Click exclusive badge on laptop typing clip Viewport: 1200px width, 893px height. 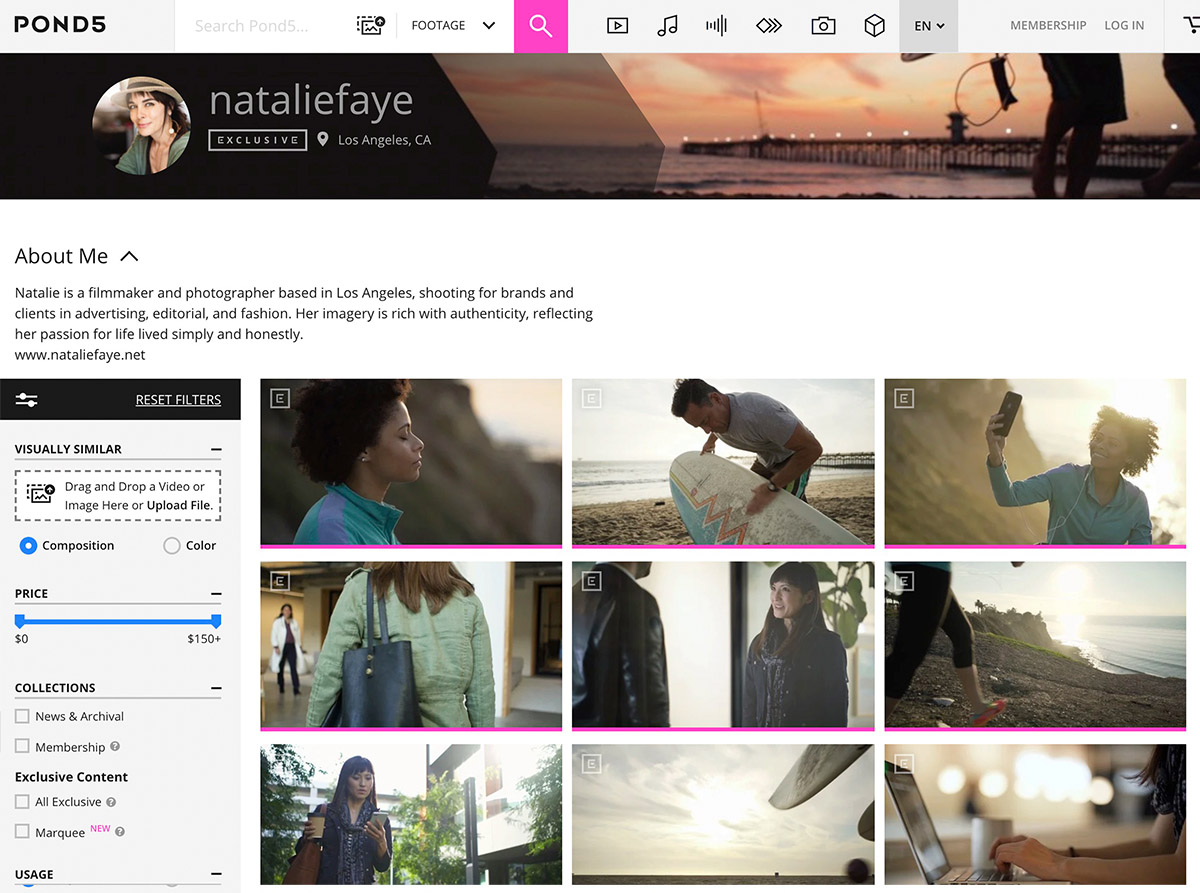point(904,764)
